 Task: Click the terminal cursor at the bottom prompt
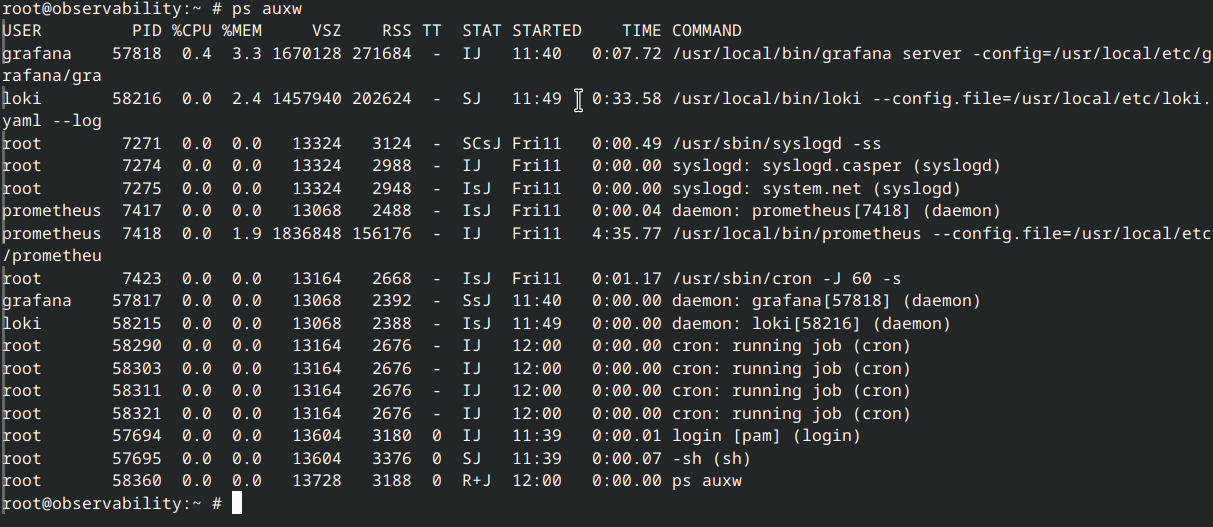coord(237,504)
